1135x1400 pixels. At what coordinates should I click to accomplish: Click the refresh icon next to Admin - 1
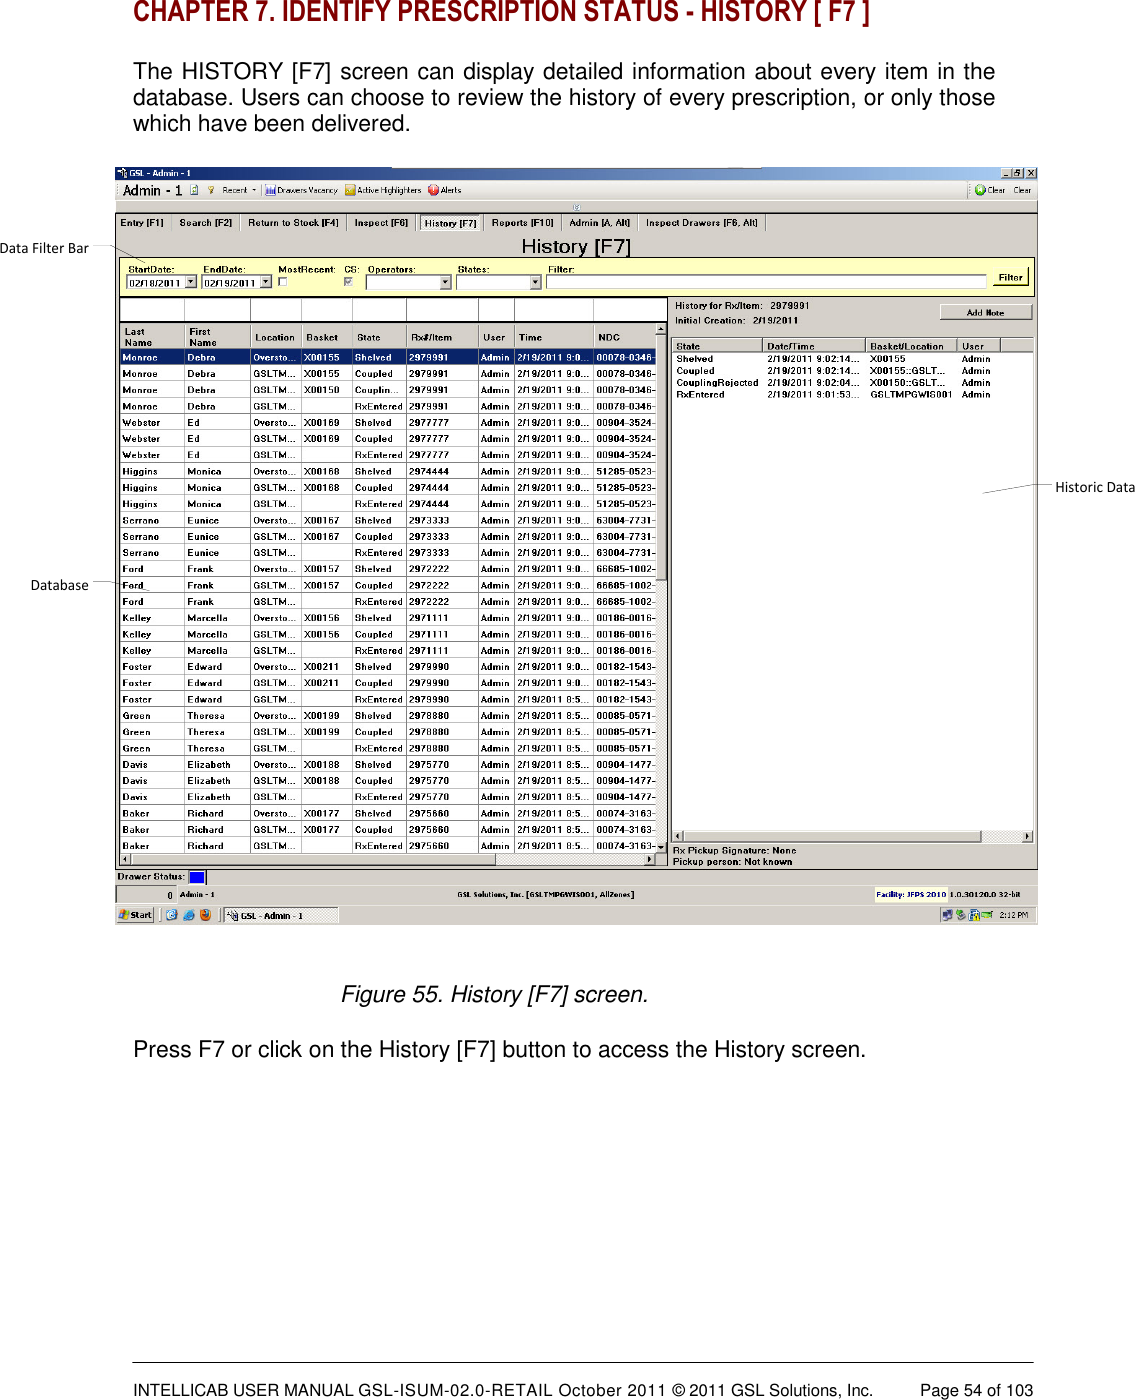tap(193, 189)
